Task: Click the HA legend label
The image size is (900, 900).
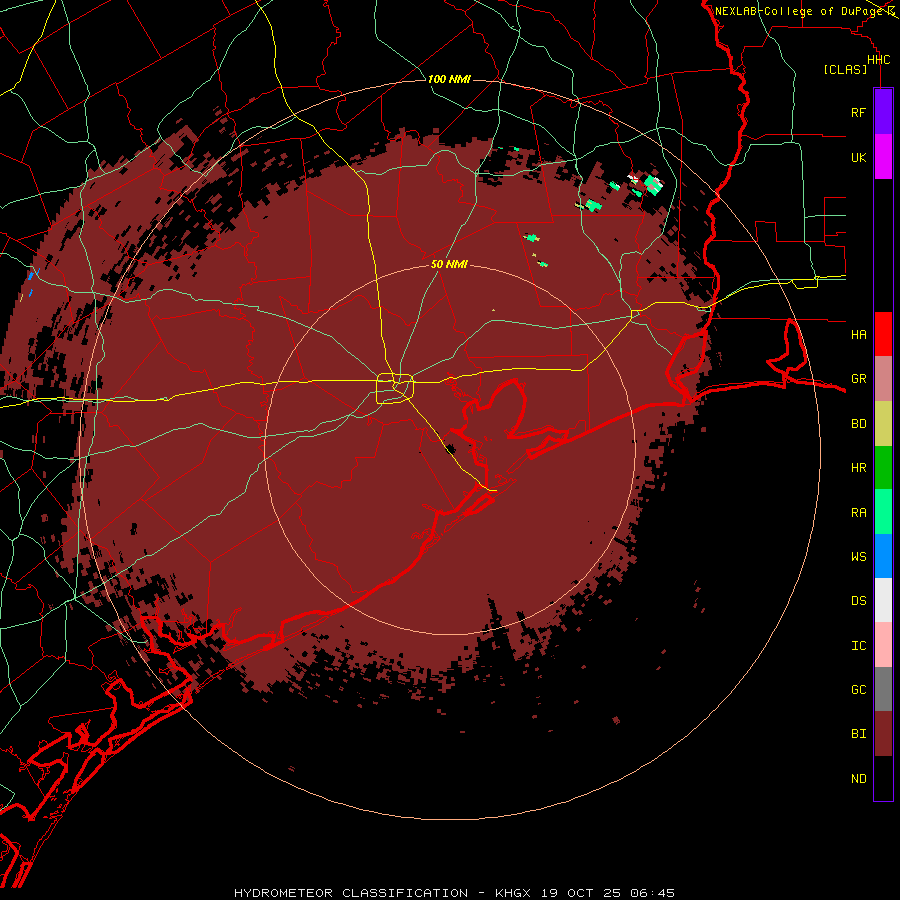Action: click(x=858, y=335)
